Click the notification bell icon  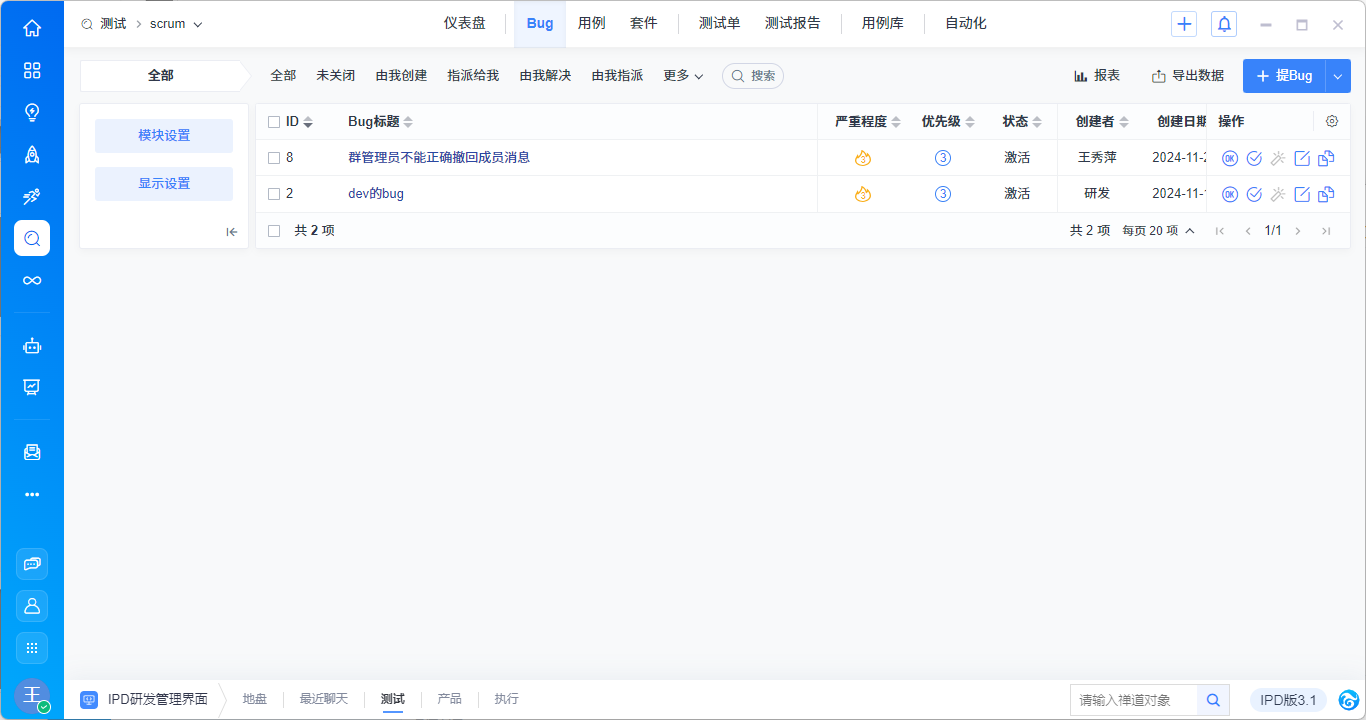(x=1223, y=24)
